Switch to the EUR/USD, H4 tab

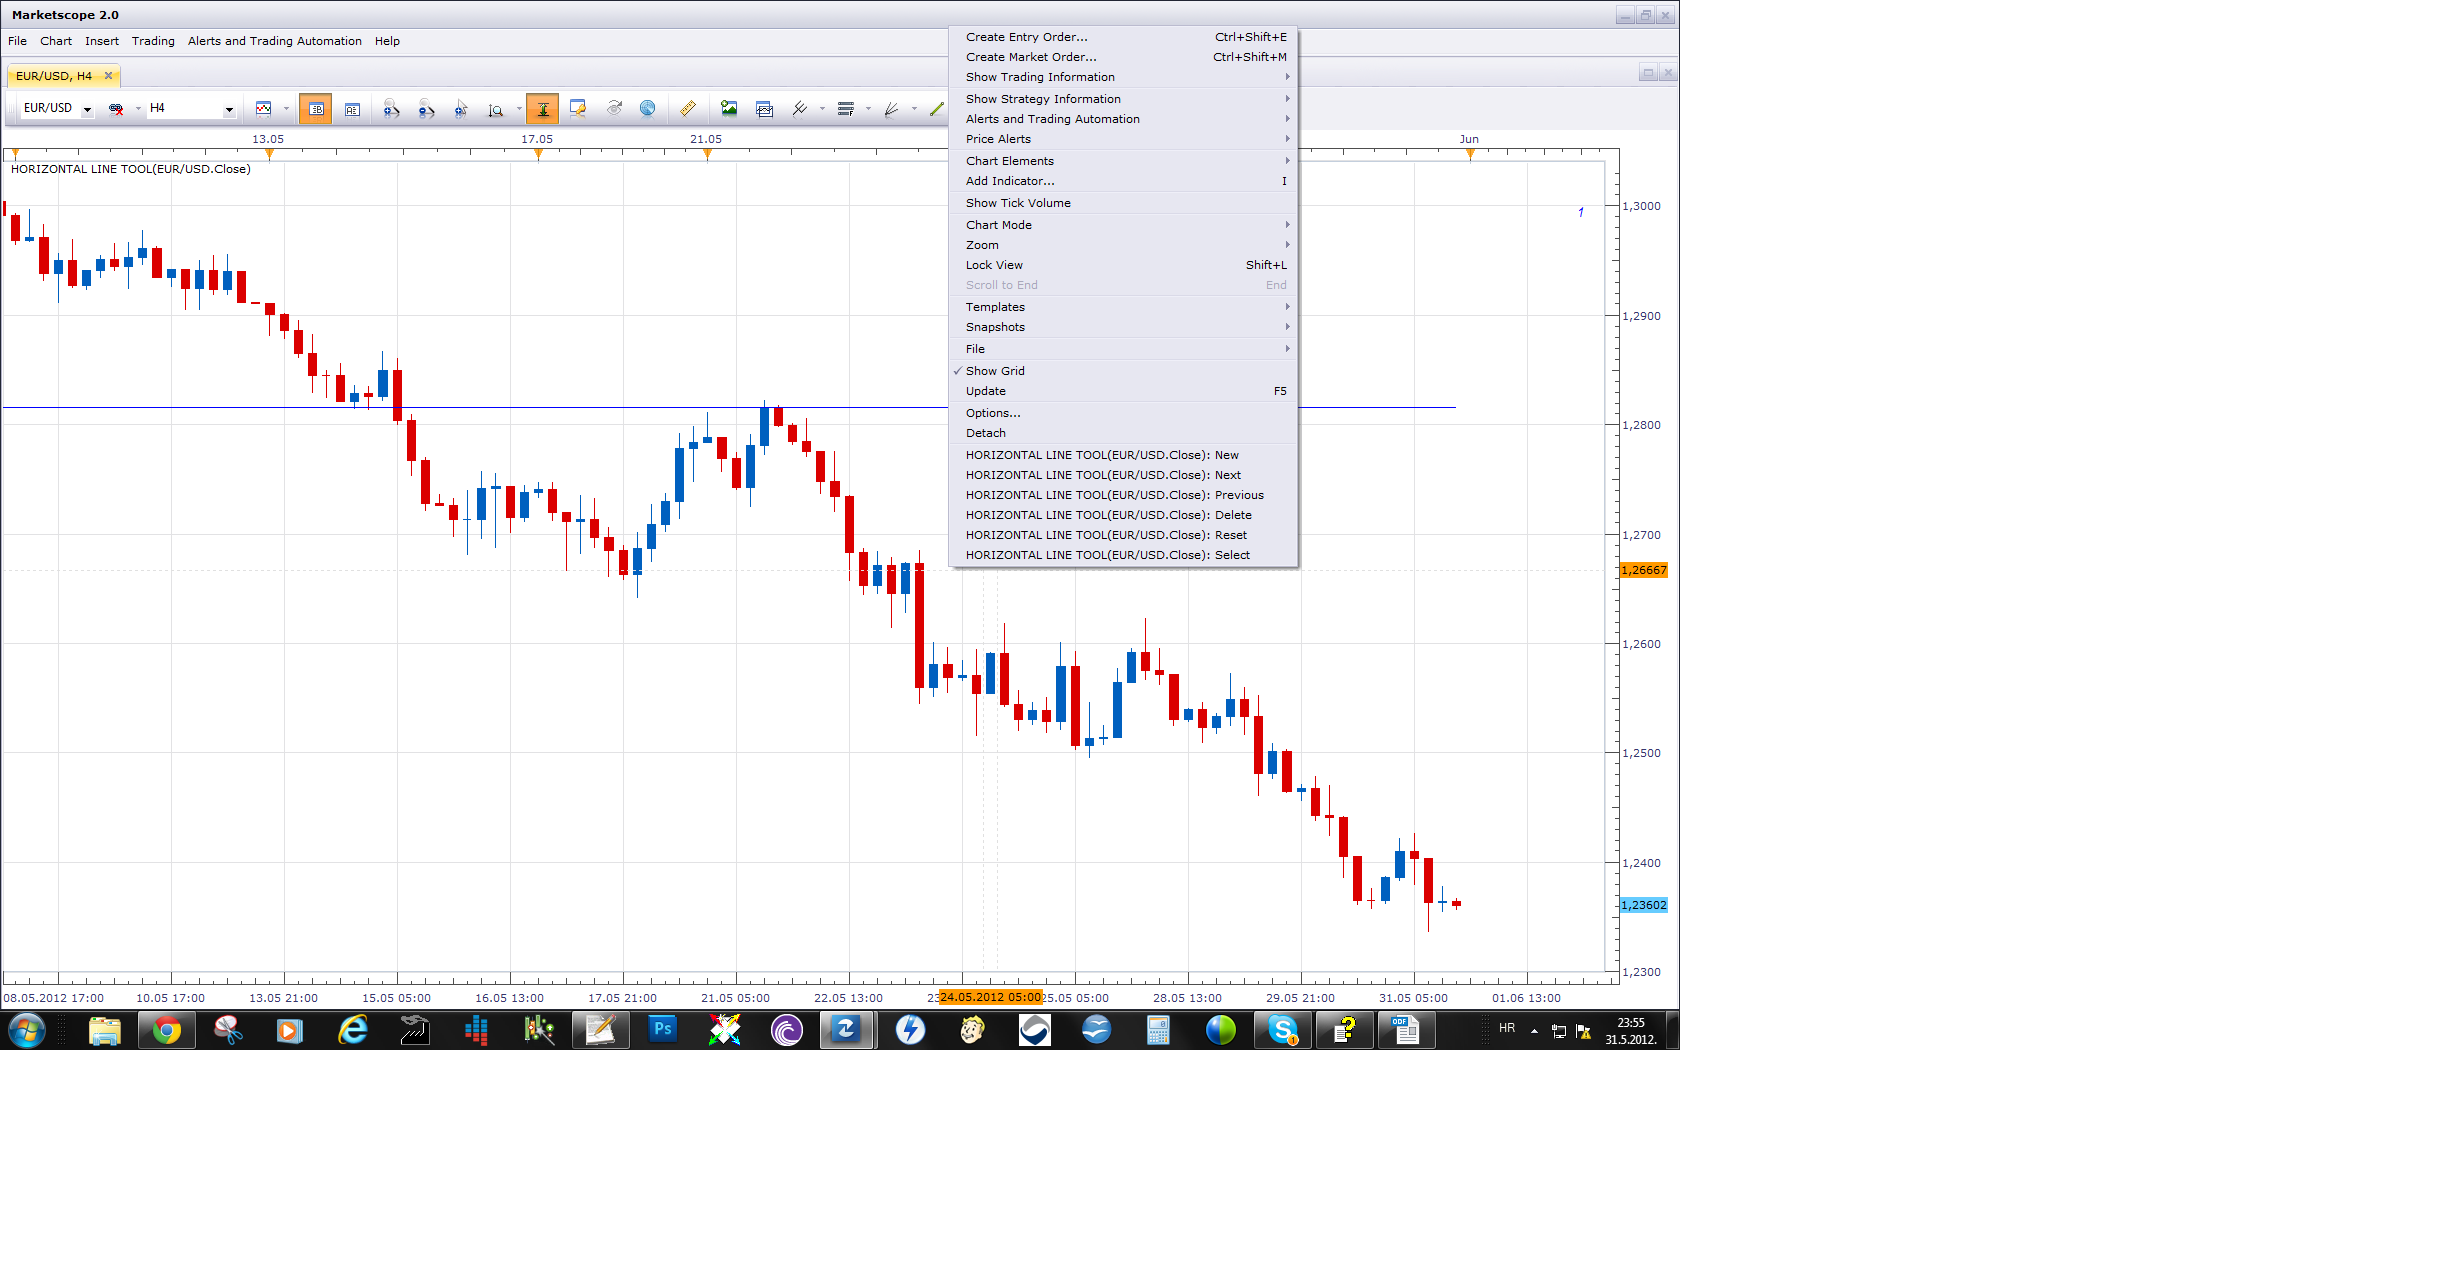pos(54,76)
